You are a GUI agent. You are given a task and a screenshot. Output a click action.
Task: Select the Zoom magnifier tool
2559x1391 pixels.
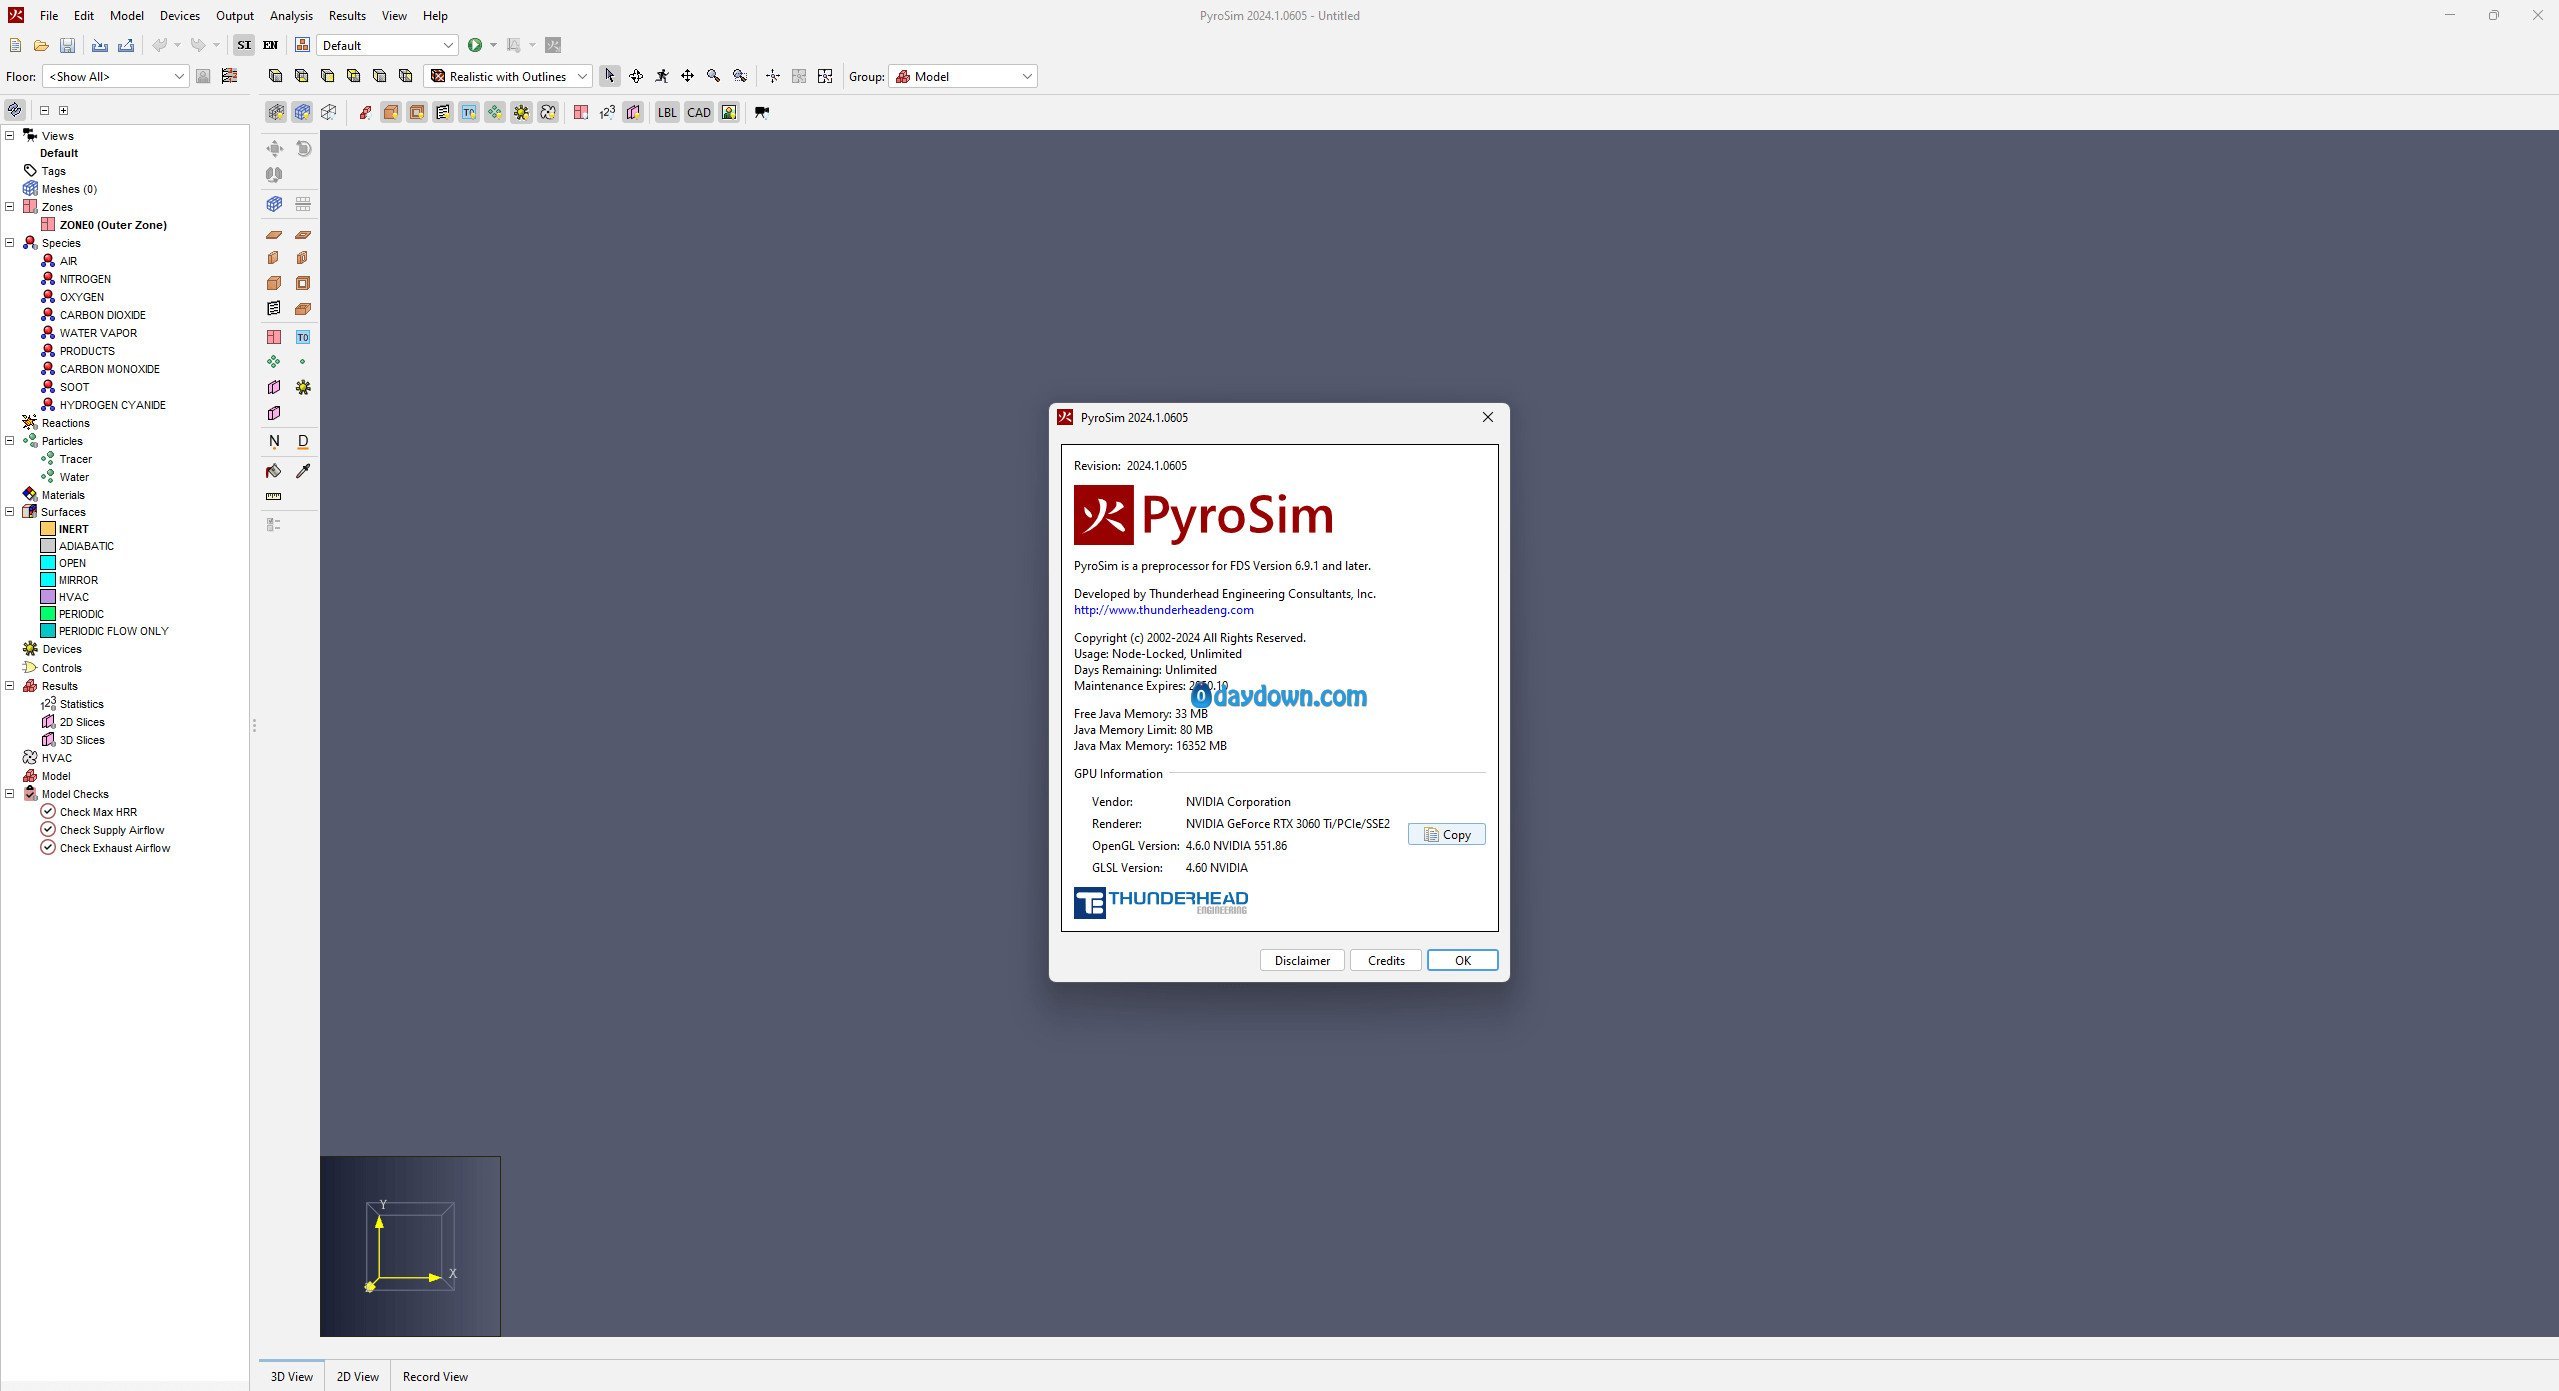713,76
